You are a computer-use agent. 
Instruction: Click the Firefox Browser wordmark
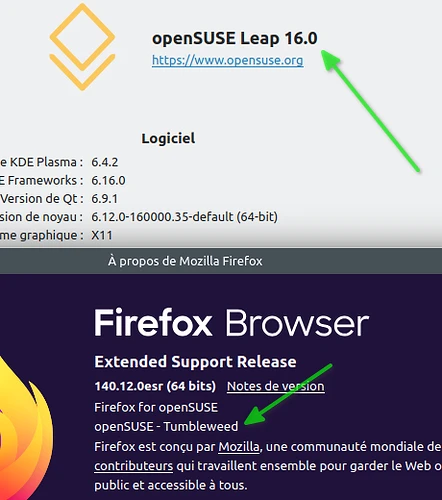[x=231, y=323]
